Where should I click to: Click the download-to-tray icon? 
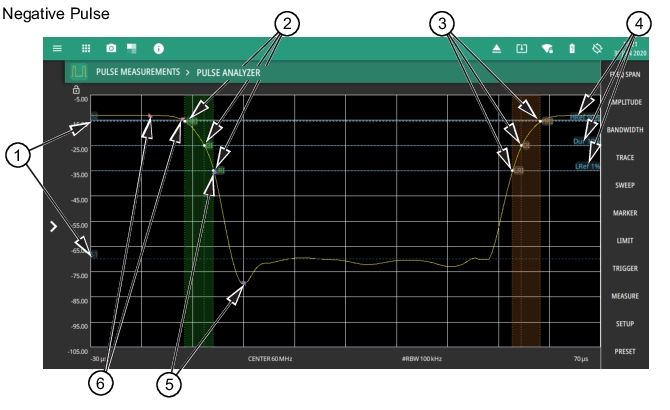(x=522, y=49)
